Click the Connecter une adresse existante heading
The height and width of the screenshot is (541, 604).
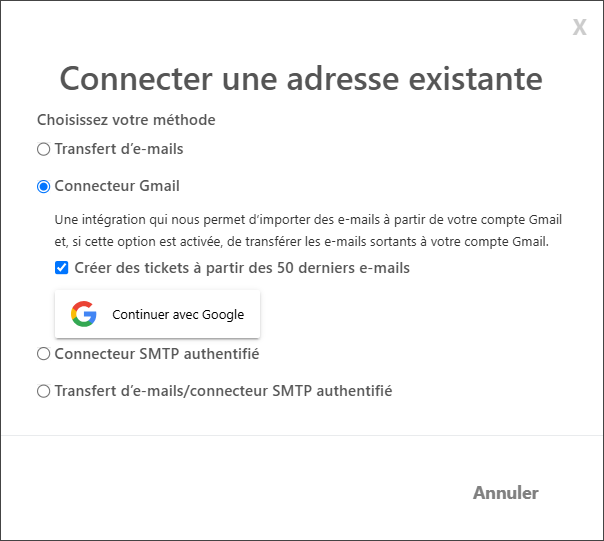point(301,79)
